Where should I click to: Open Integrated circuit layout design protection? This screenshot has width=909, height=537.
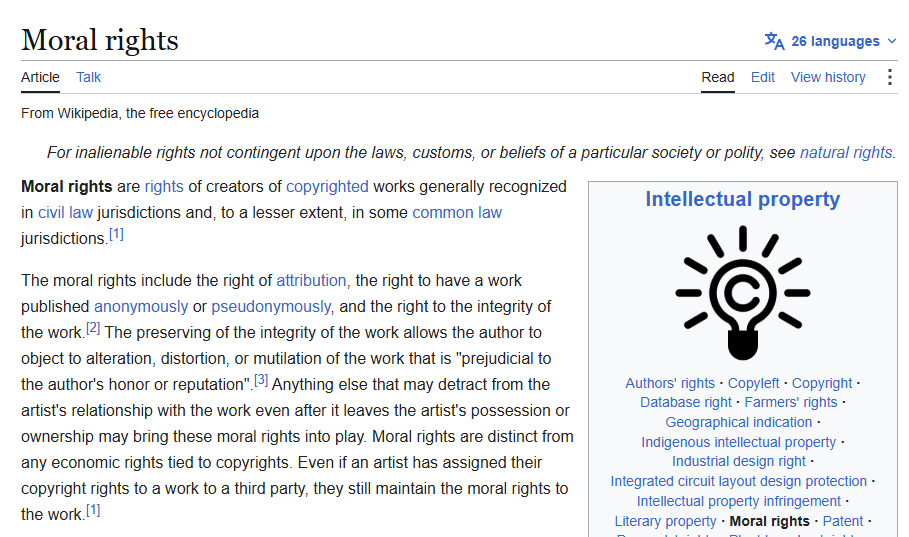coord(739,481)
